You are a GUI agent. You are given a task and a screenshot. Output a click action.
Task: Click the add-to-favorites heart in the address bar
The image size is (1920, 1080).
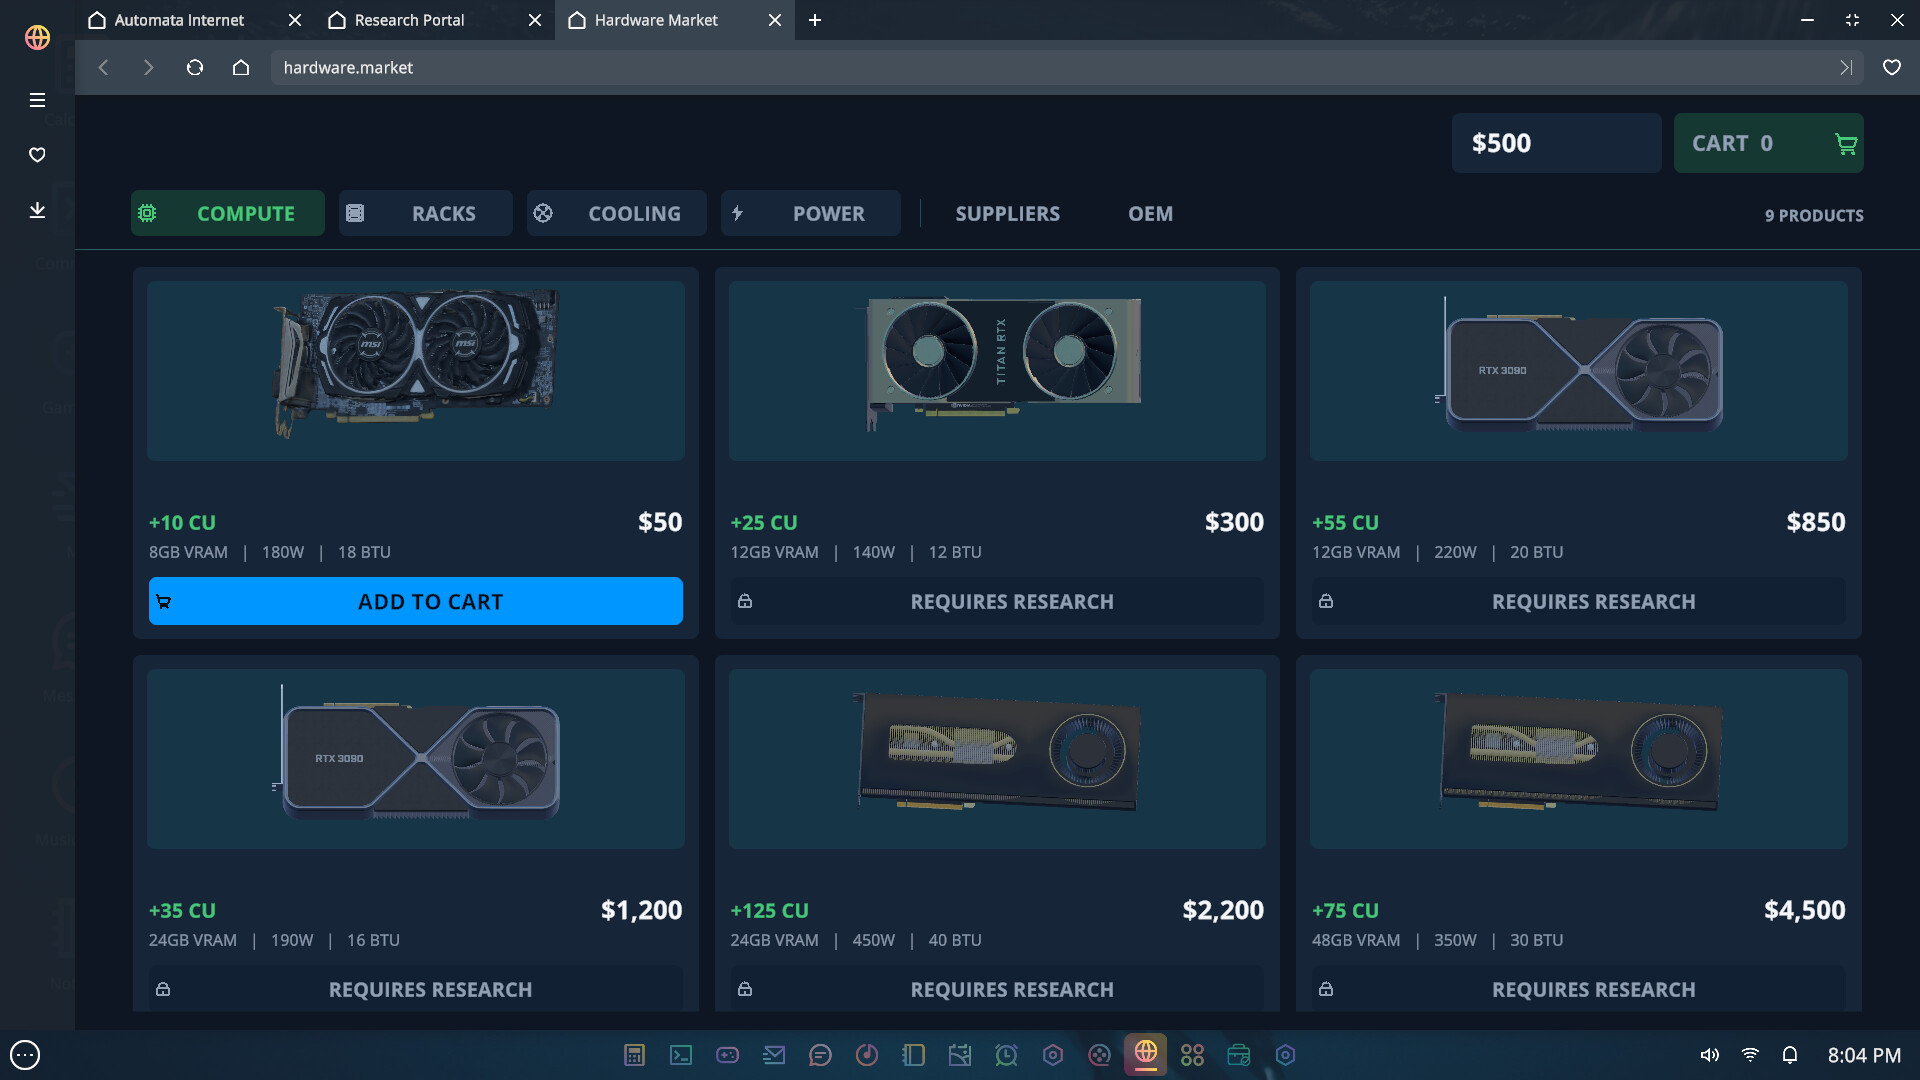pos(1892,67)
